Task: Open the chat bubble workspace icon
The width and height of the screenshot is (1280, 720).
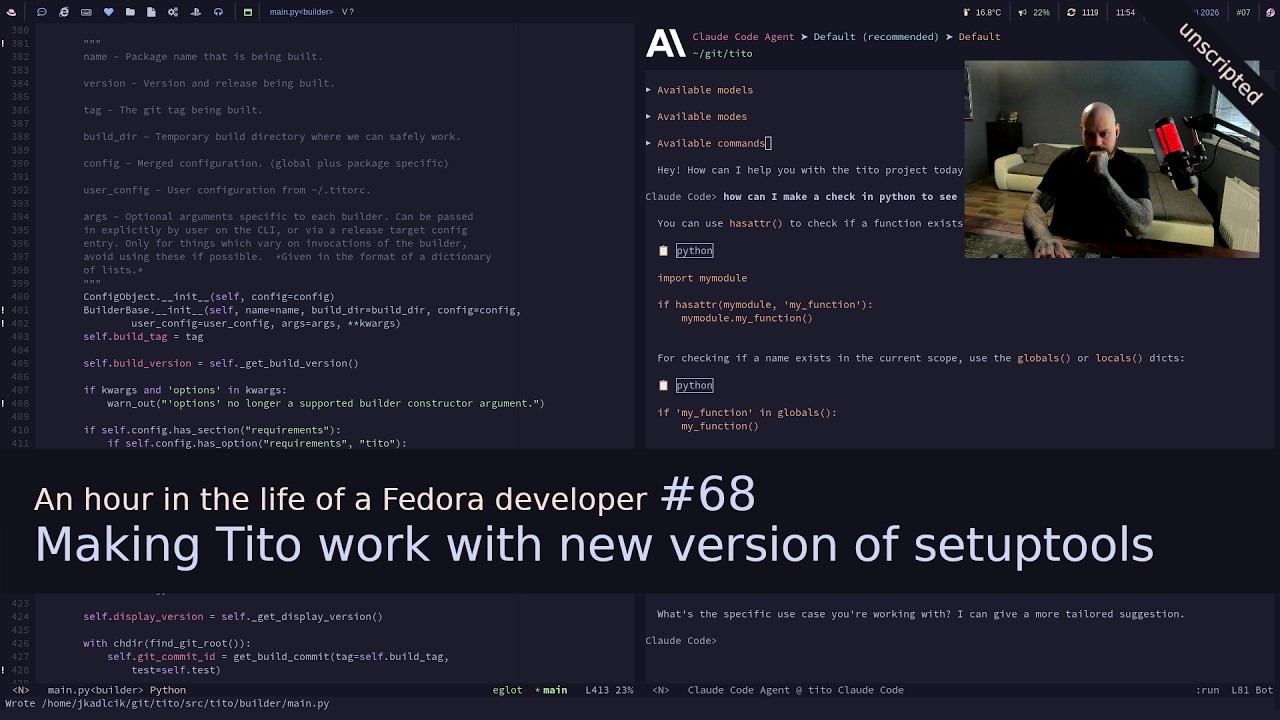Action: pos(42,12)
